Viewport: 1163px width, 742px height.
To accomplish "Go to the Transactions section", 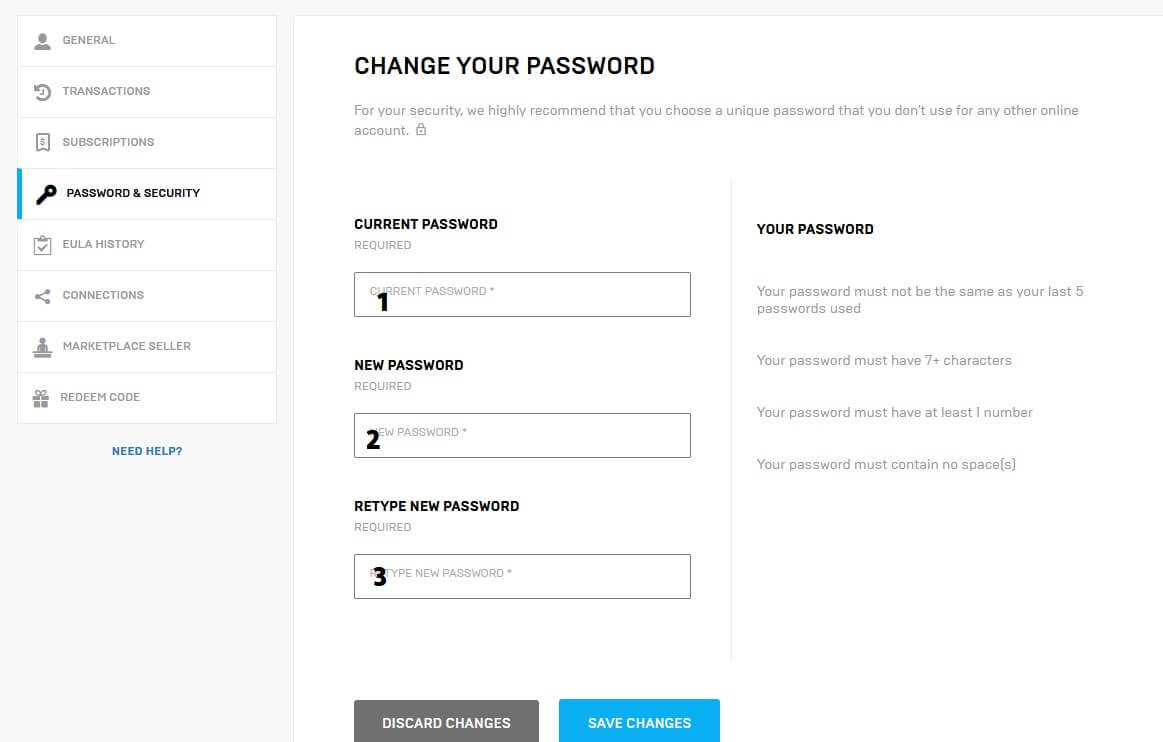I will tap(106, 92).
